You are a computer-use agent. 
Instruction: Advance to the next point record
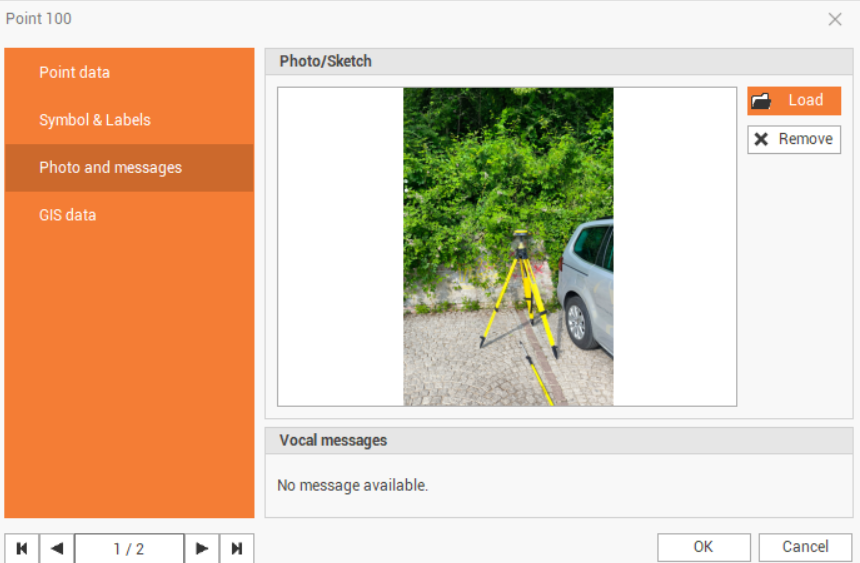[201, 548]
